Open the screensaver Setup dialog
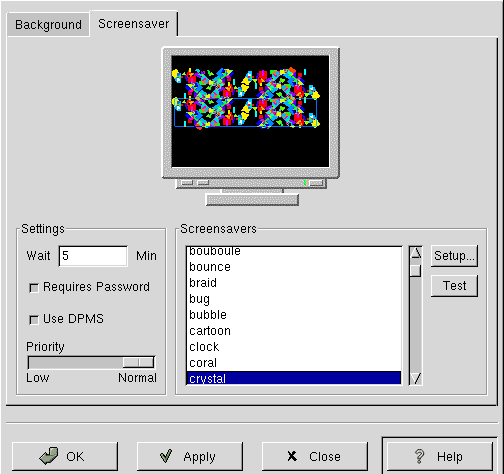The height and width of the screenshot is (474, 504). (454, 256)
